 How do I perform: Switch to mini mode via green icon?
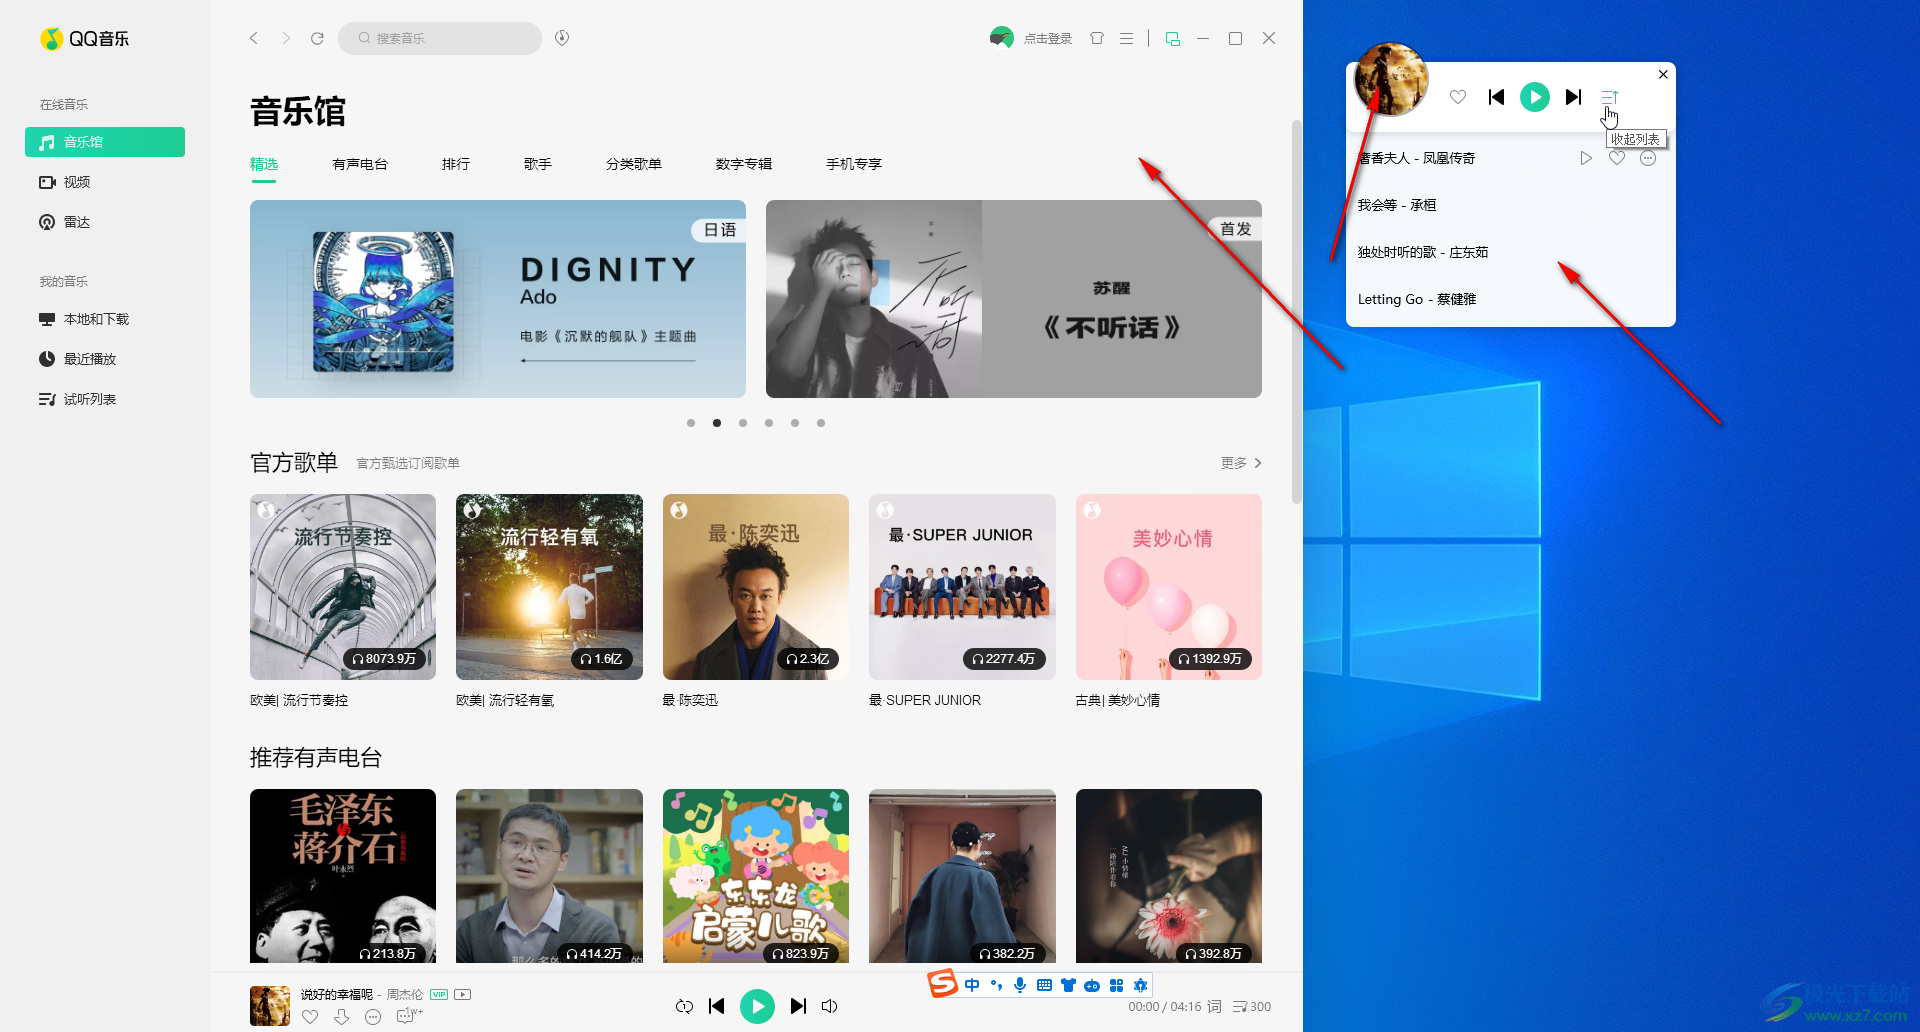click(1173, 38)
